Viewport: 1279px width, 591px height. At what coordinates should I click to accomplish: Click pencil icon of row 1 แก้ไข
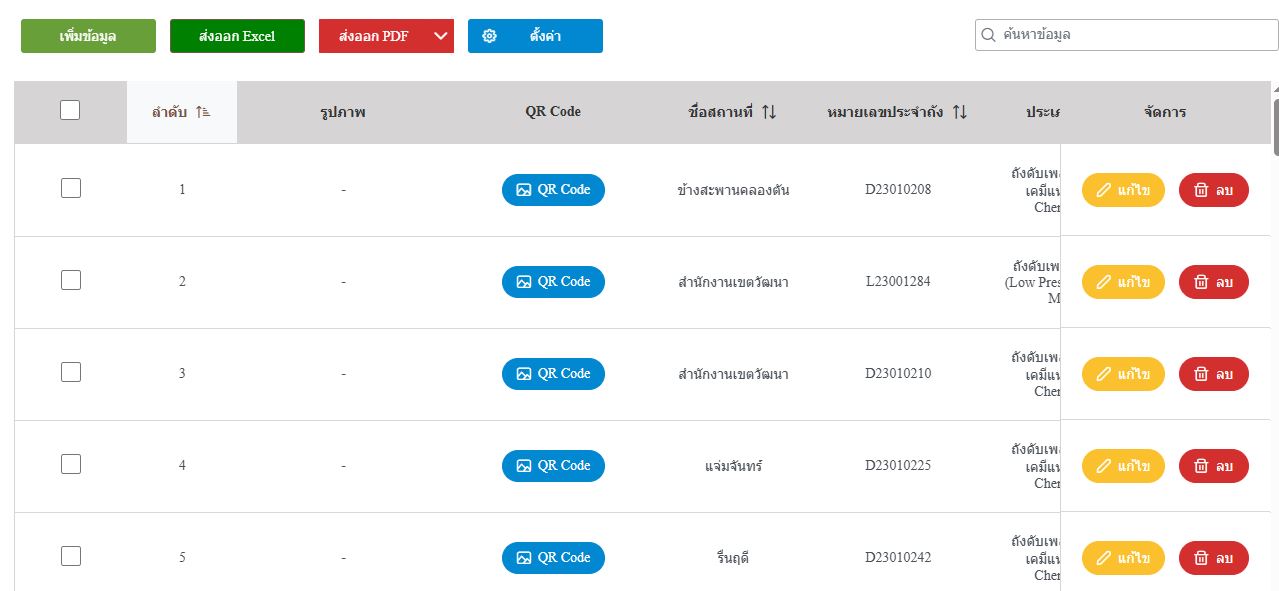tap(1104, 190)
